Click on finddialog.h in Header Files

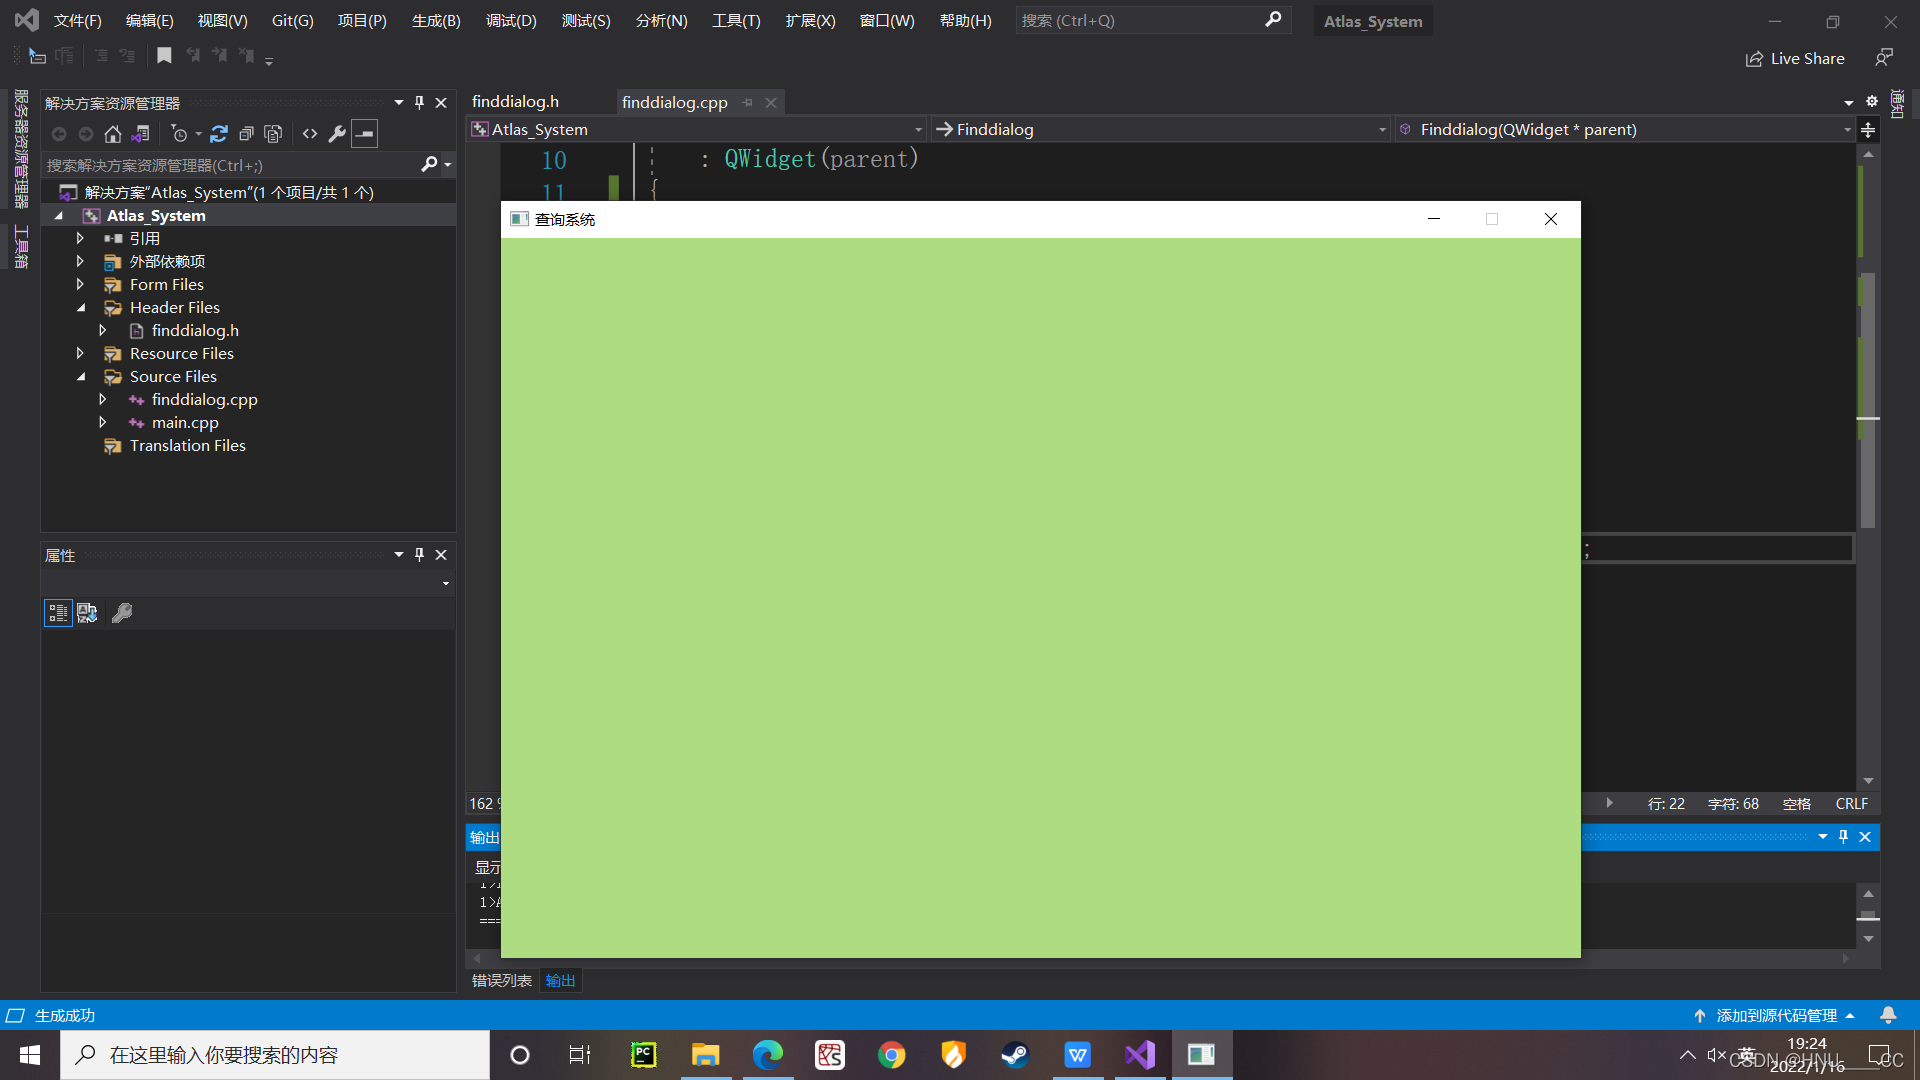click(x=194, y=330)
